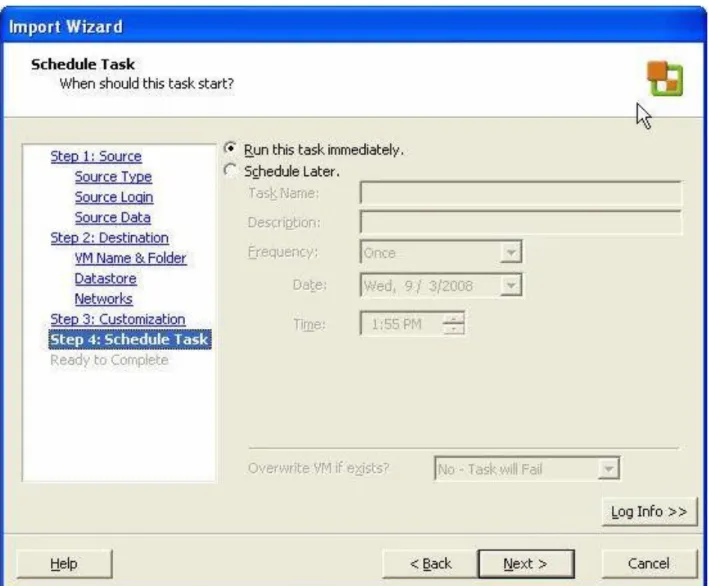
Task: Click the Description input field
Action: pyautogui.click(x=521, y=222)
